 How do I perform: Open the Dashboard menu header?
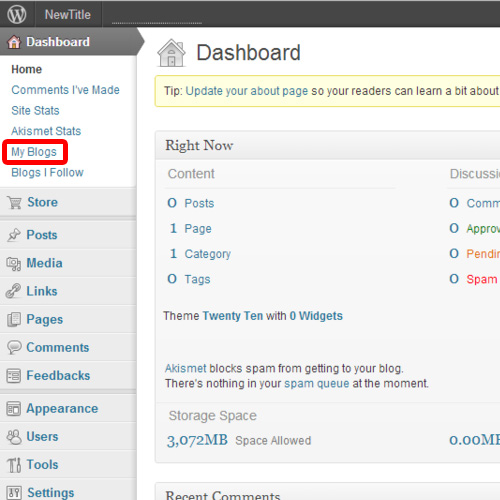click(68, 42)
